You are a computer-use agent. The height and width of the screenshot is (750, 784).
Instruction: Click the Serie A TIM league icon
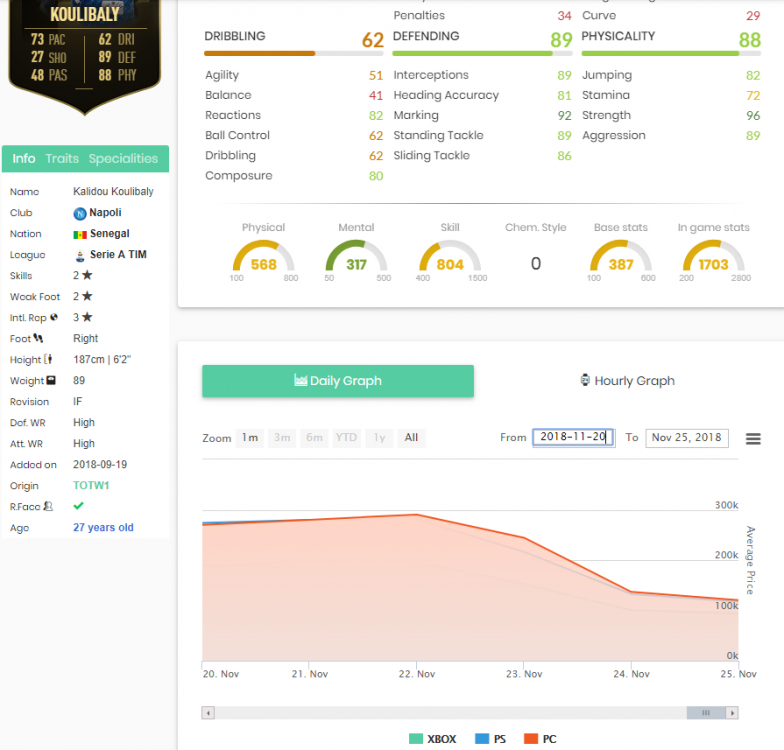(80, 255)
